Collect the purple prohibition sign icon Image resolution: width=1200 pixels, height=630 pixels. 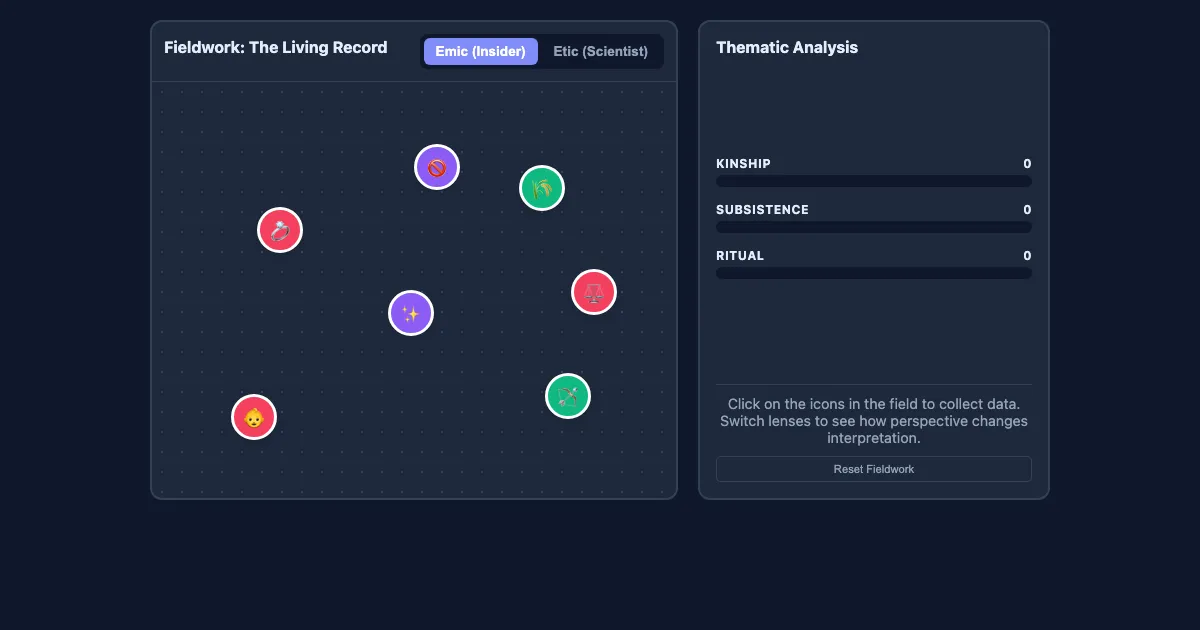tap(437, 167)
